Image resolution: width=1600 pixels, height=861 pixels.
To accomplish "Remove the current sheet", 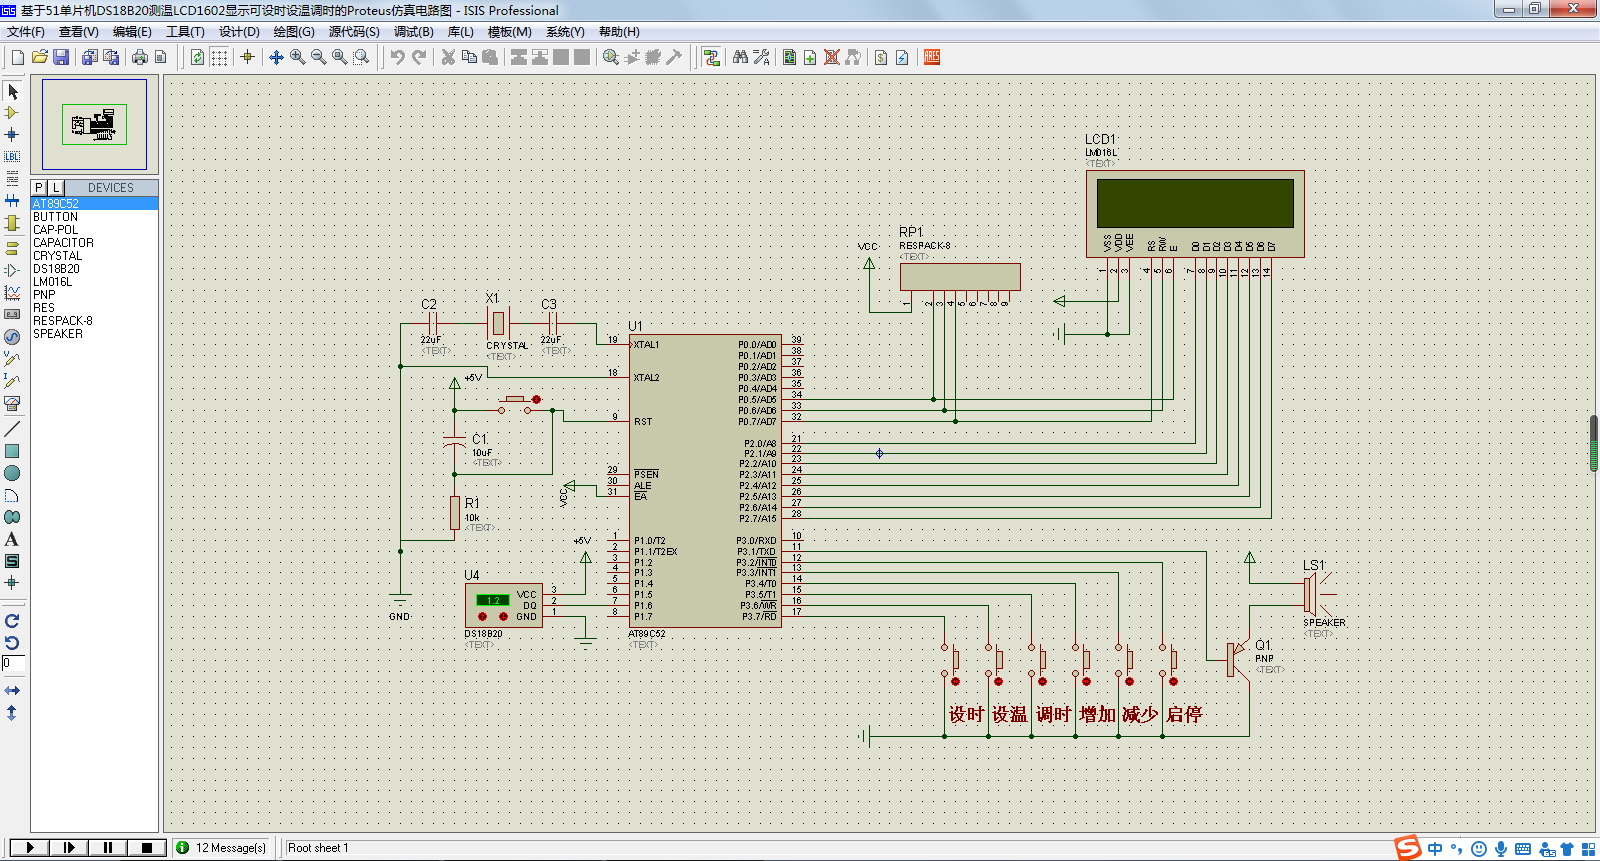I will [831, 57].
